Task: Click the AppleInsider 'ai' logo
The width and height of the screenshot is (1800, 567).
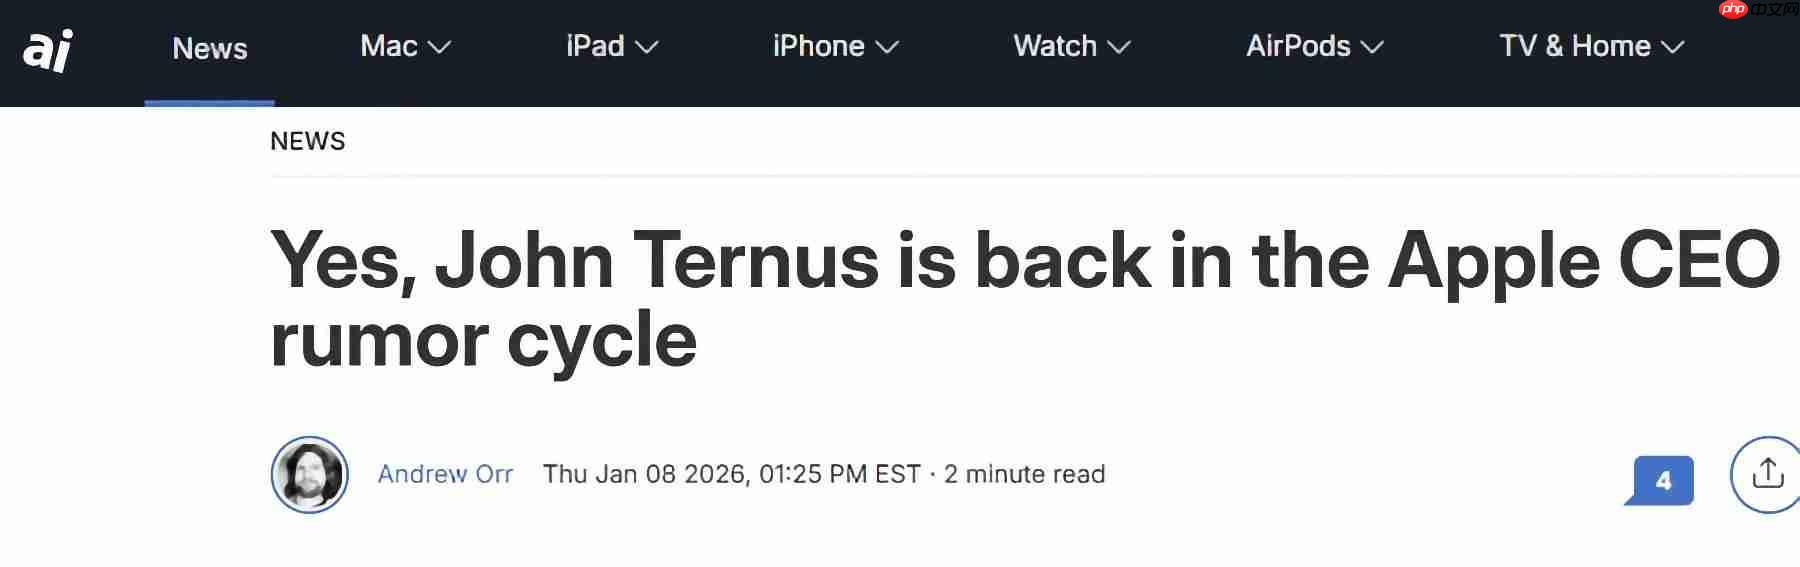Action: click(48, 50)
